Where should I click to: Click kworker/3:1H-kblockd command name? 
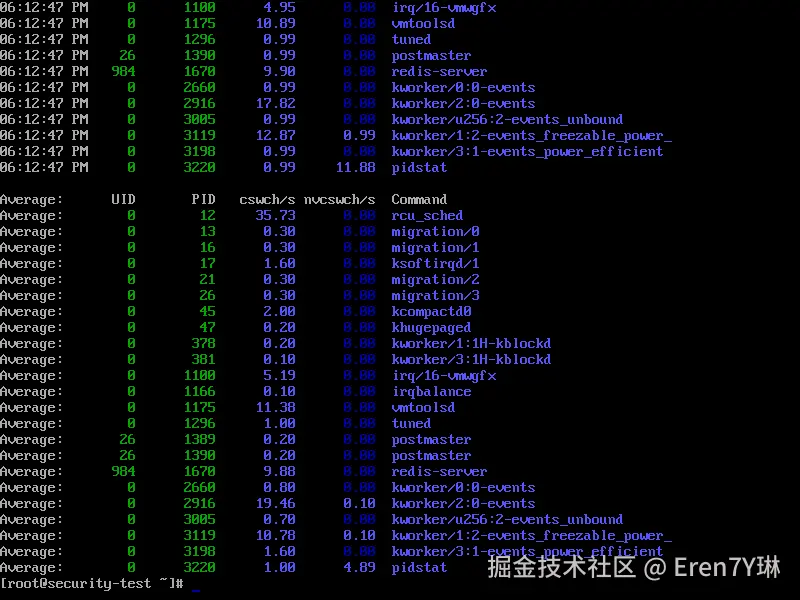click(x=471, y=360)
